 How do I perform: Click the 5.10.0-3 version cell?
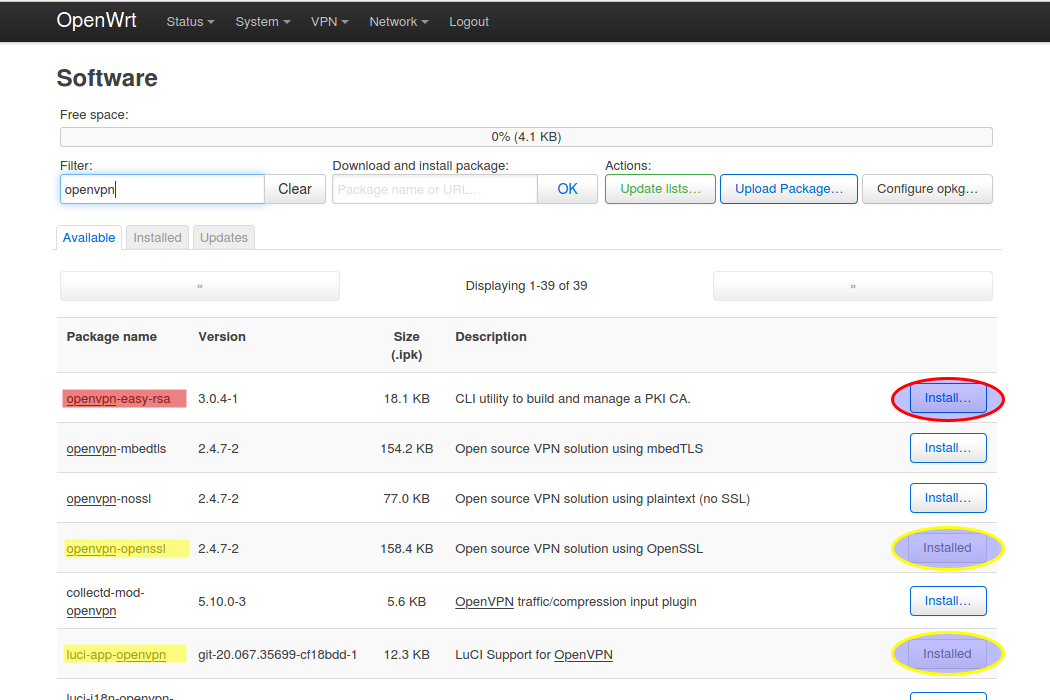tap(222, 602)
